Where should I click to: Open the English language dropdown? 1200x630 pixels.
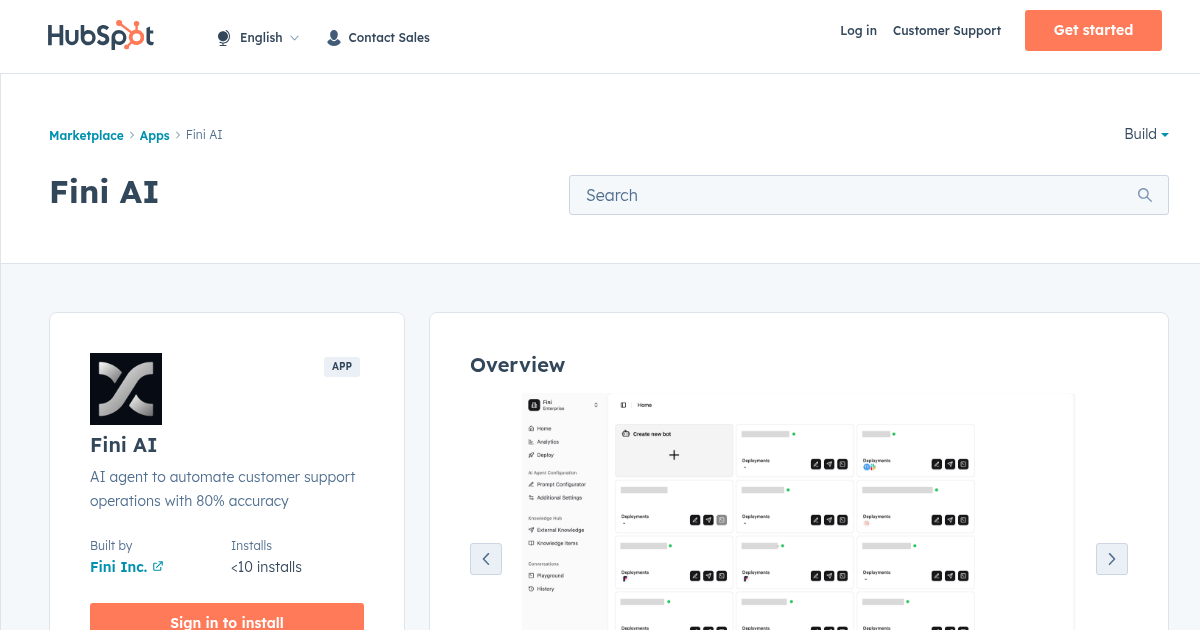(261, 37)
